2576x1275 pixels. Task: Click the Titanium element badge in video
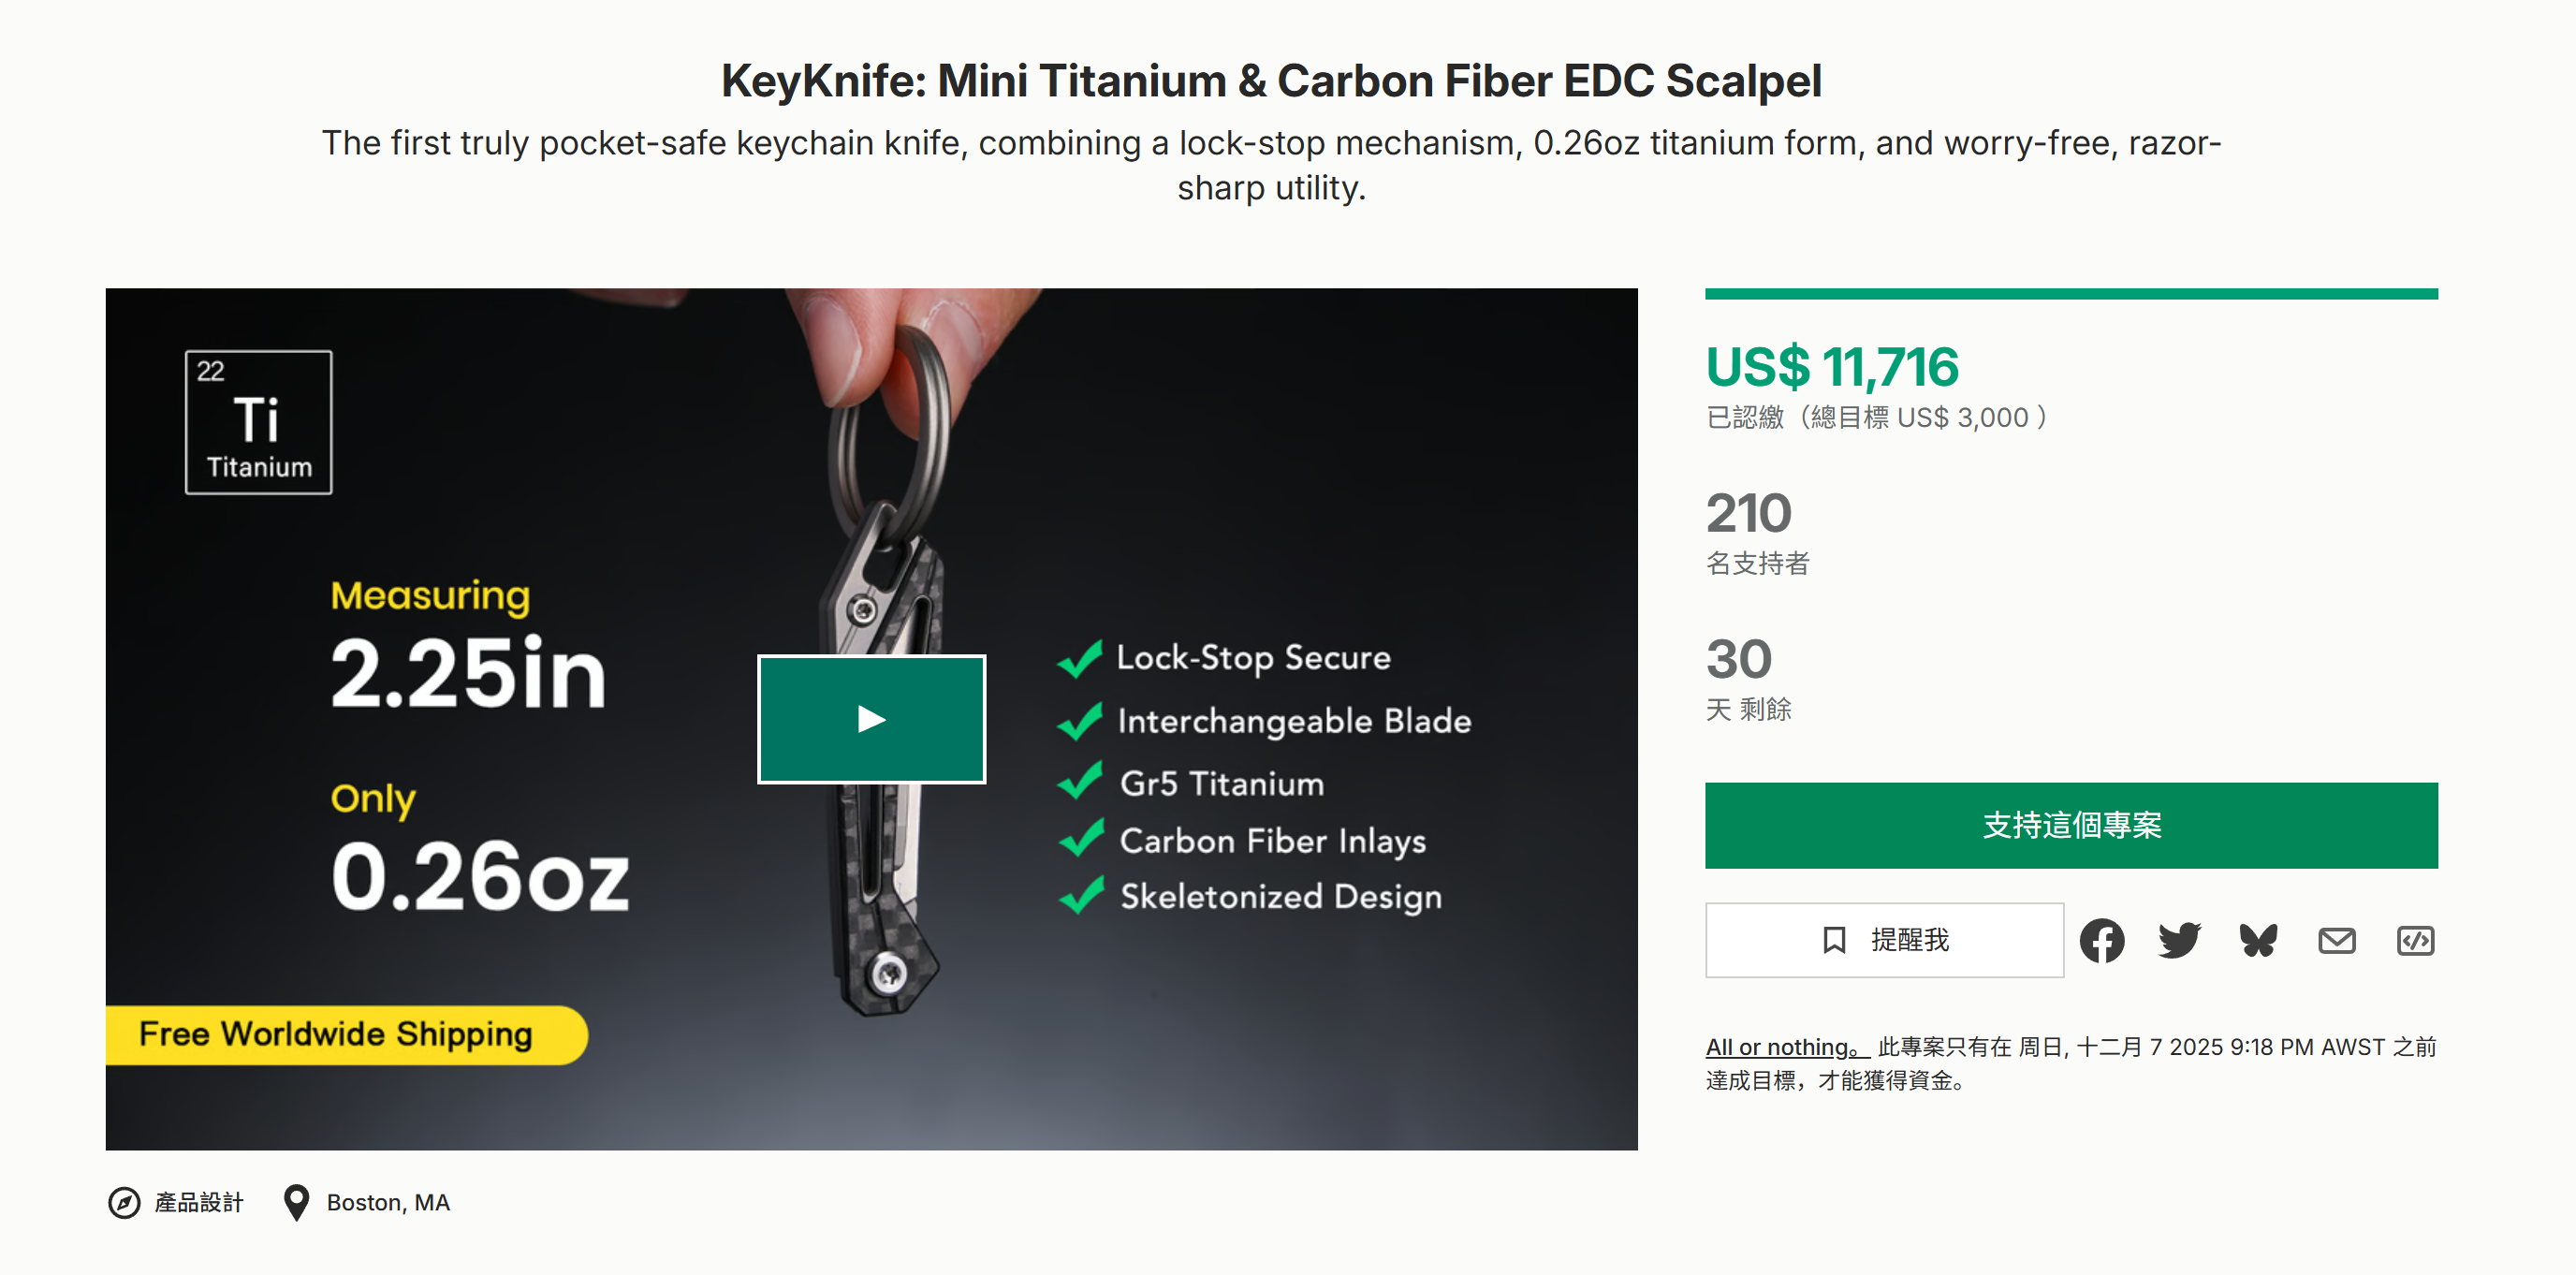258,422
